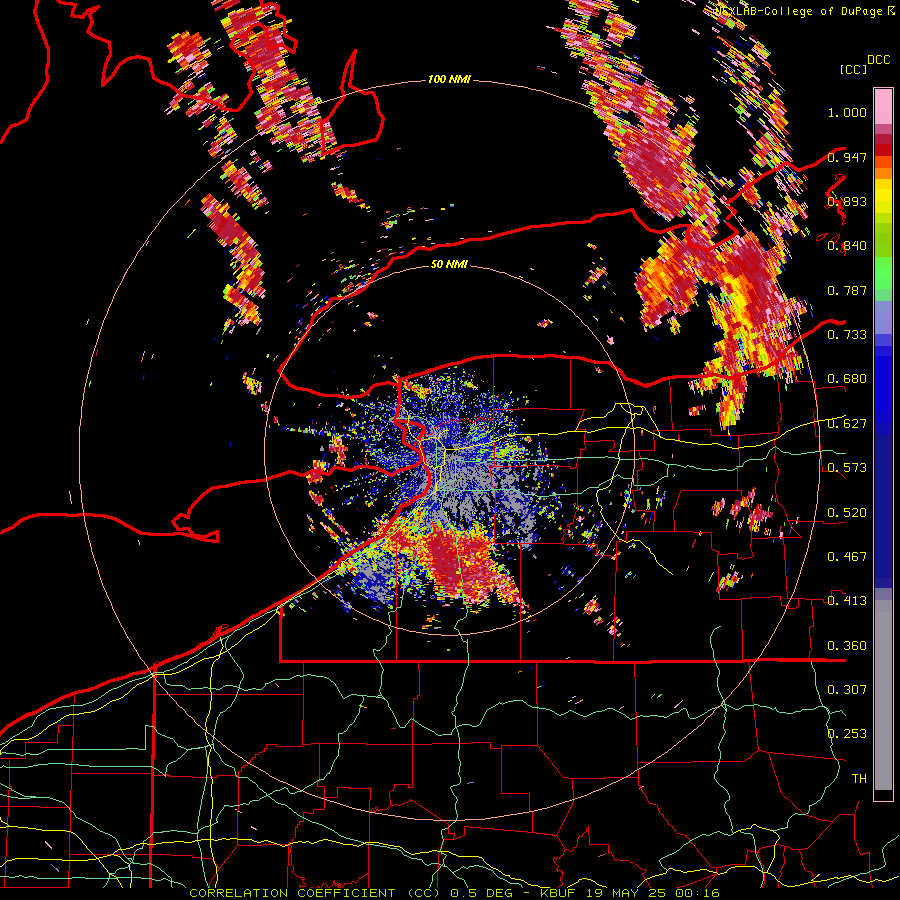Select the 0.733 legend value
This screenshot has height=900, width=900.
click(847, 335)
